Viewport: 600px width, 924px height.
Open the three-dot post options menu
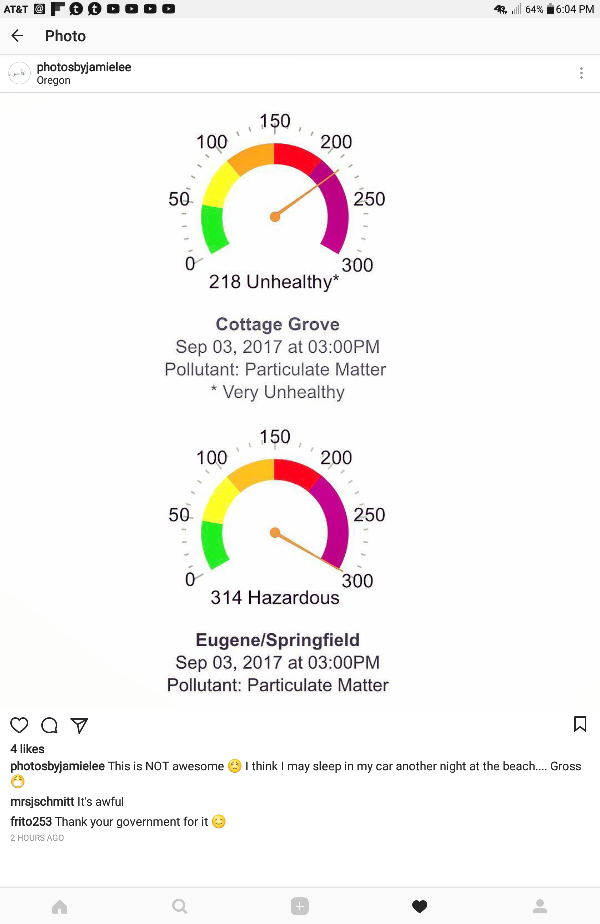581,73
